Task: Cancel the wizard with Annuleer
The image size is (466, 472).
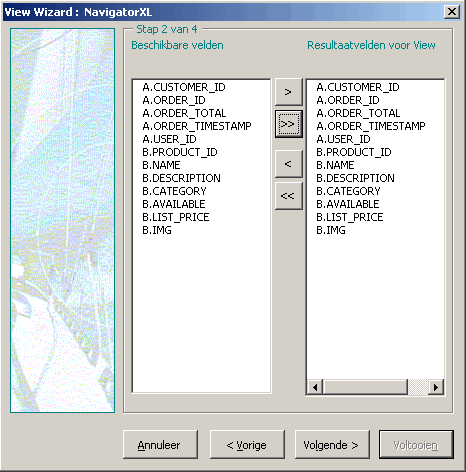Action: pyautogui.click(x=160, y=445)
